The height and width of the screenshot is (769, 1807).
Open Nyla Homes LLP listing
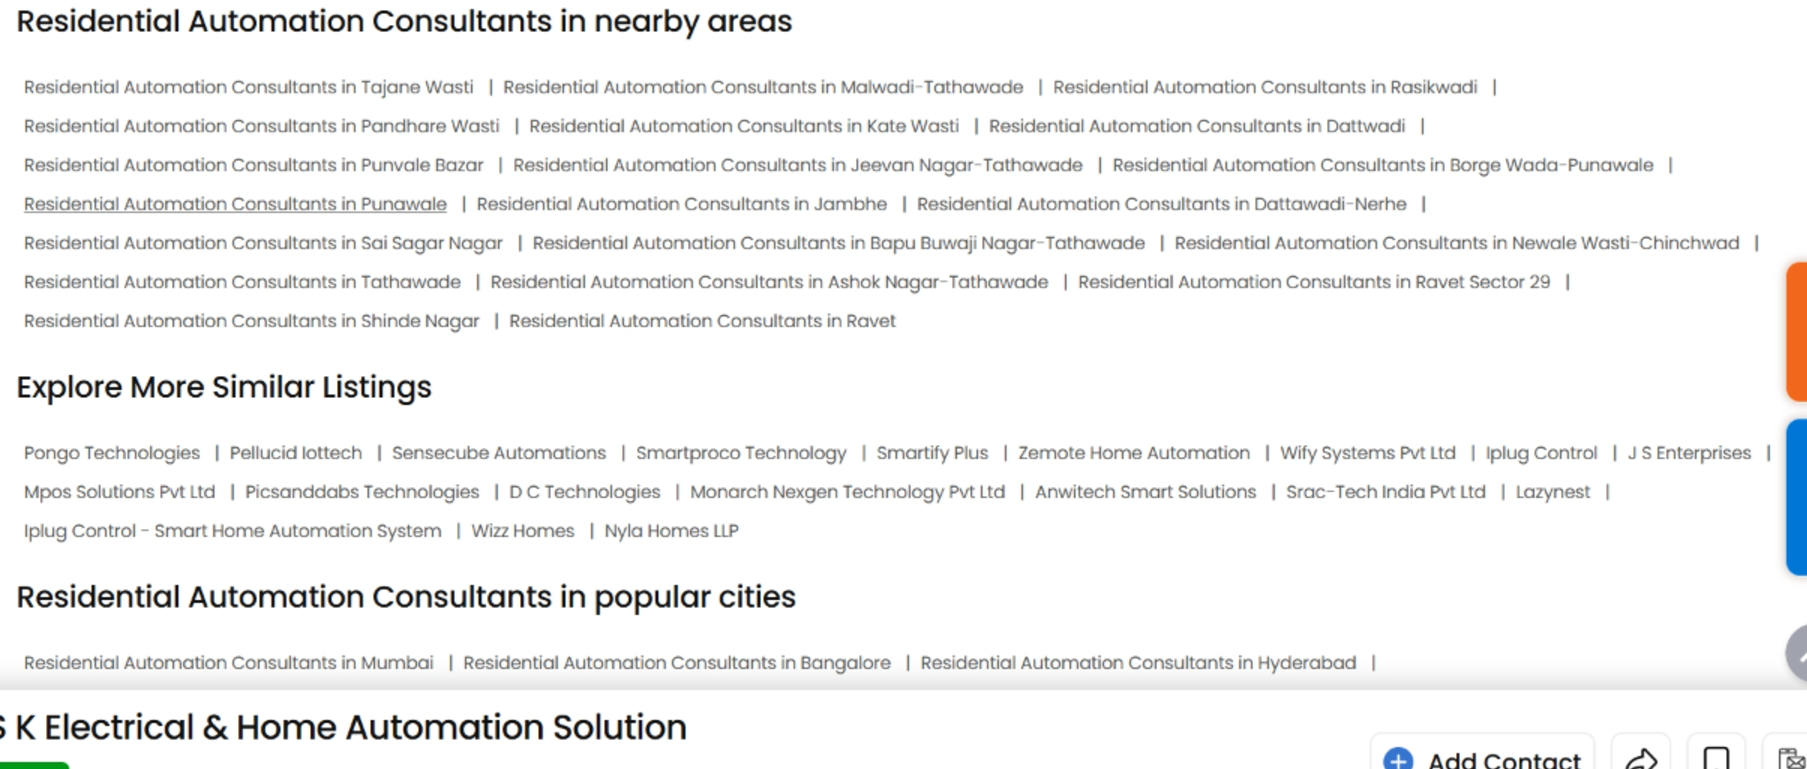click(x=671, y=531)
